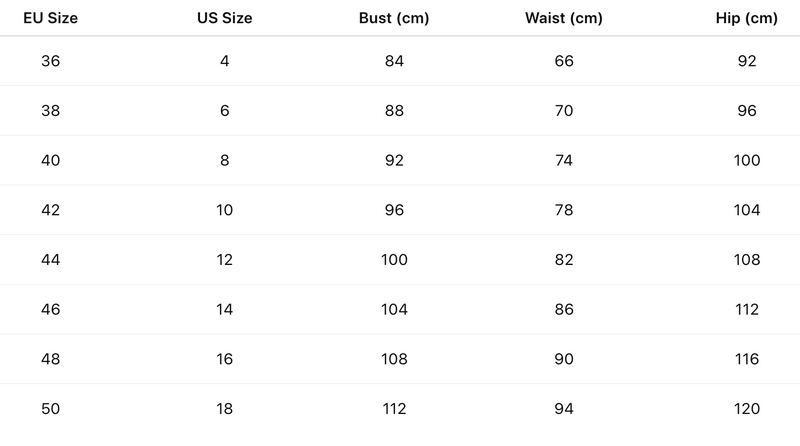Select the US size 6 cell
Screen dimensions: 800x446
click(x=224, y=111)
